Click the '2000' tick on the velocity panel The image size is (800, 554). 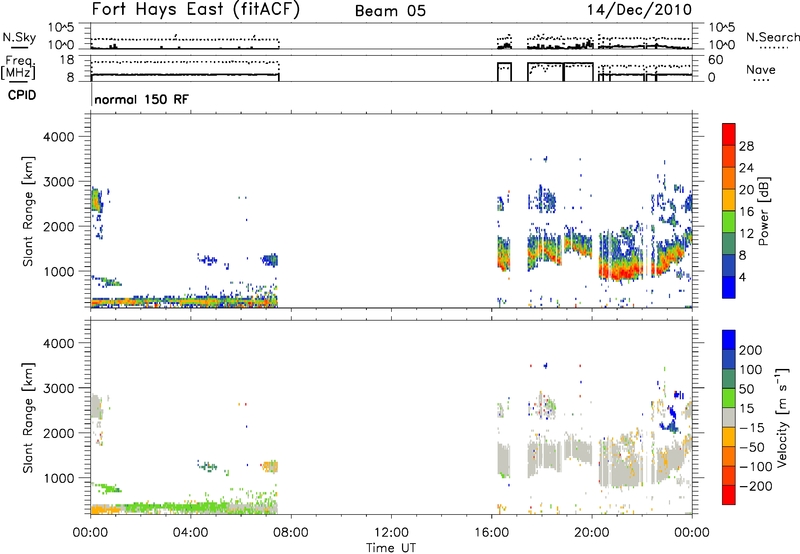click(x=59, y=433)
